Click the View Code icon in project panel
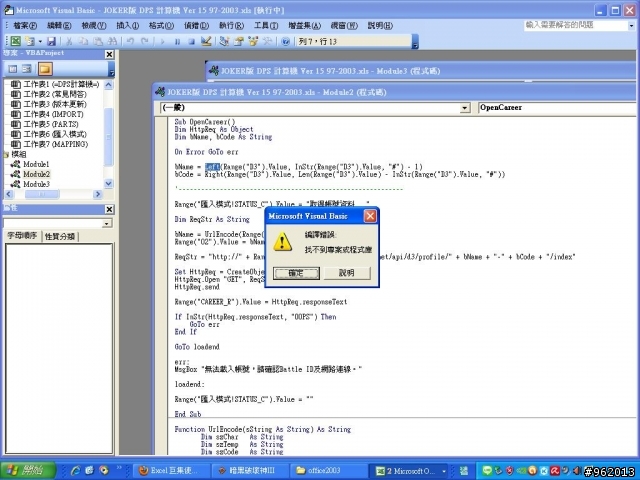This screenshot has height=480, width=640. pyautogui.click(x=13, y=69)
